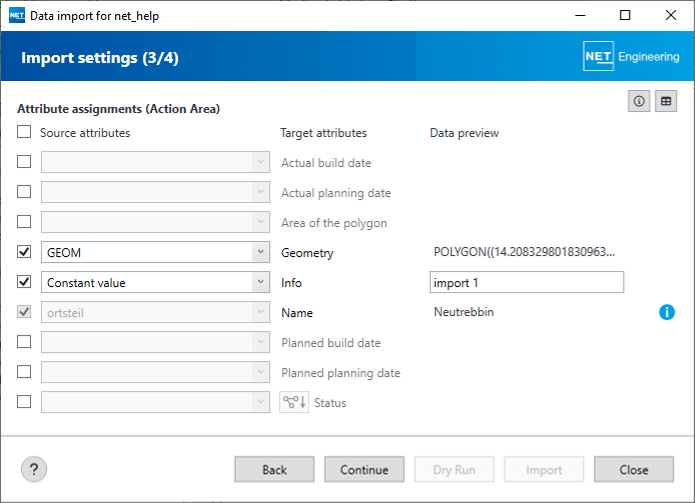Enable the Actual build date checkbox
The image size is (695, 503).
24,162
